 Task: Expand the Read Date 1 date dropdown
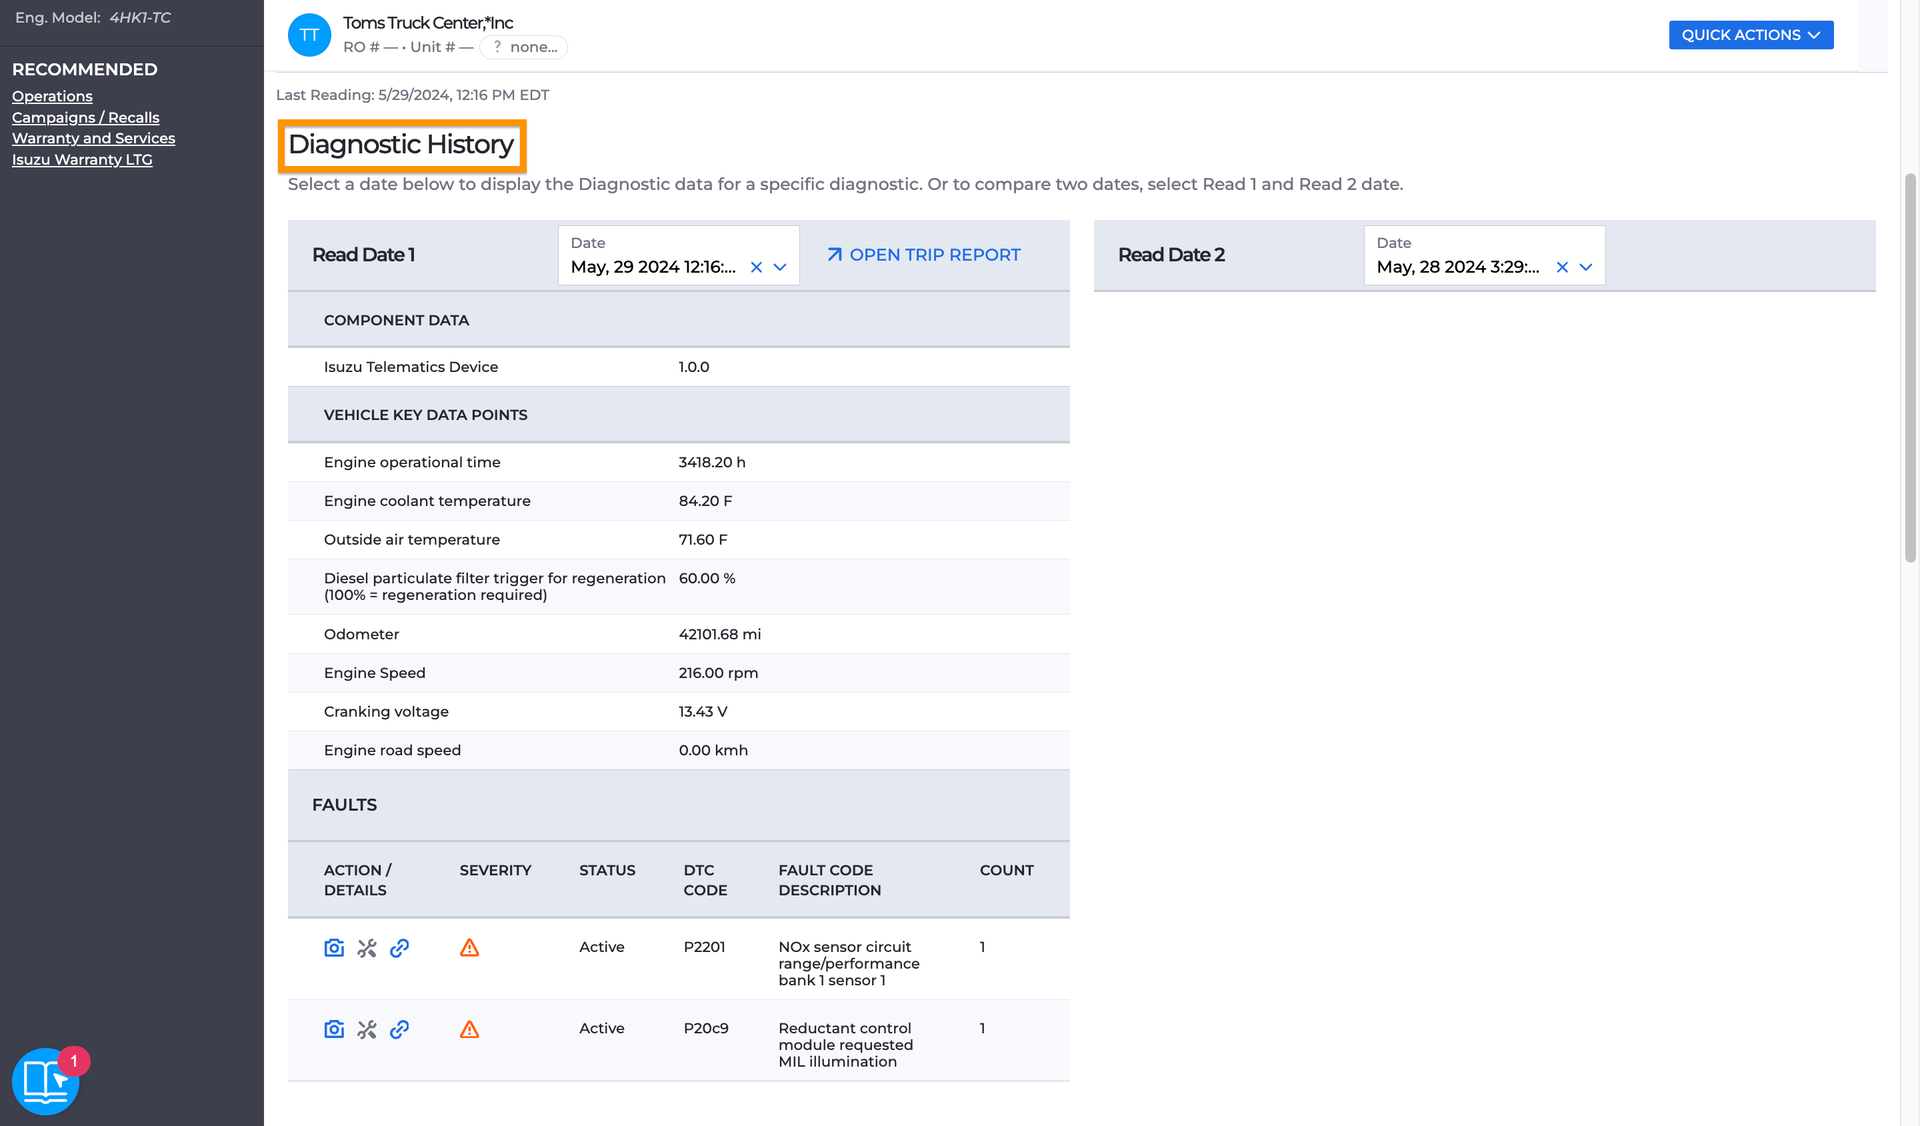pos(780,267)
